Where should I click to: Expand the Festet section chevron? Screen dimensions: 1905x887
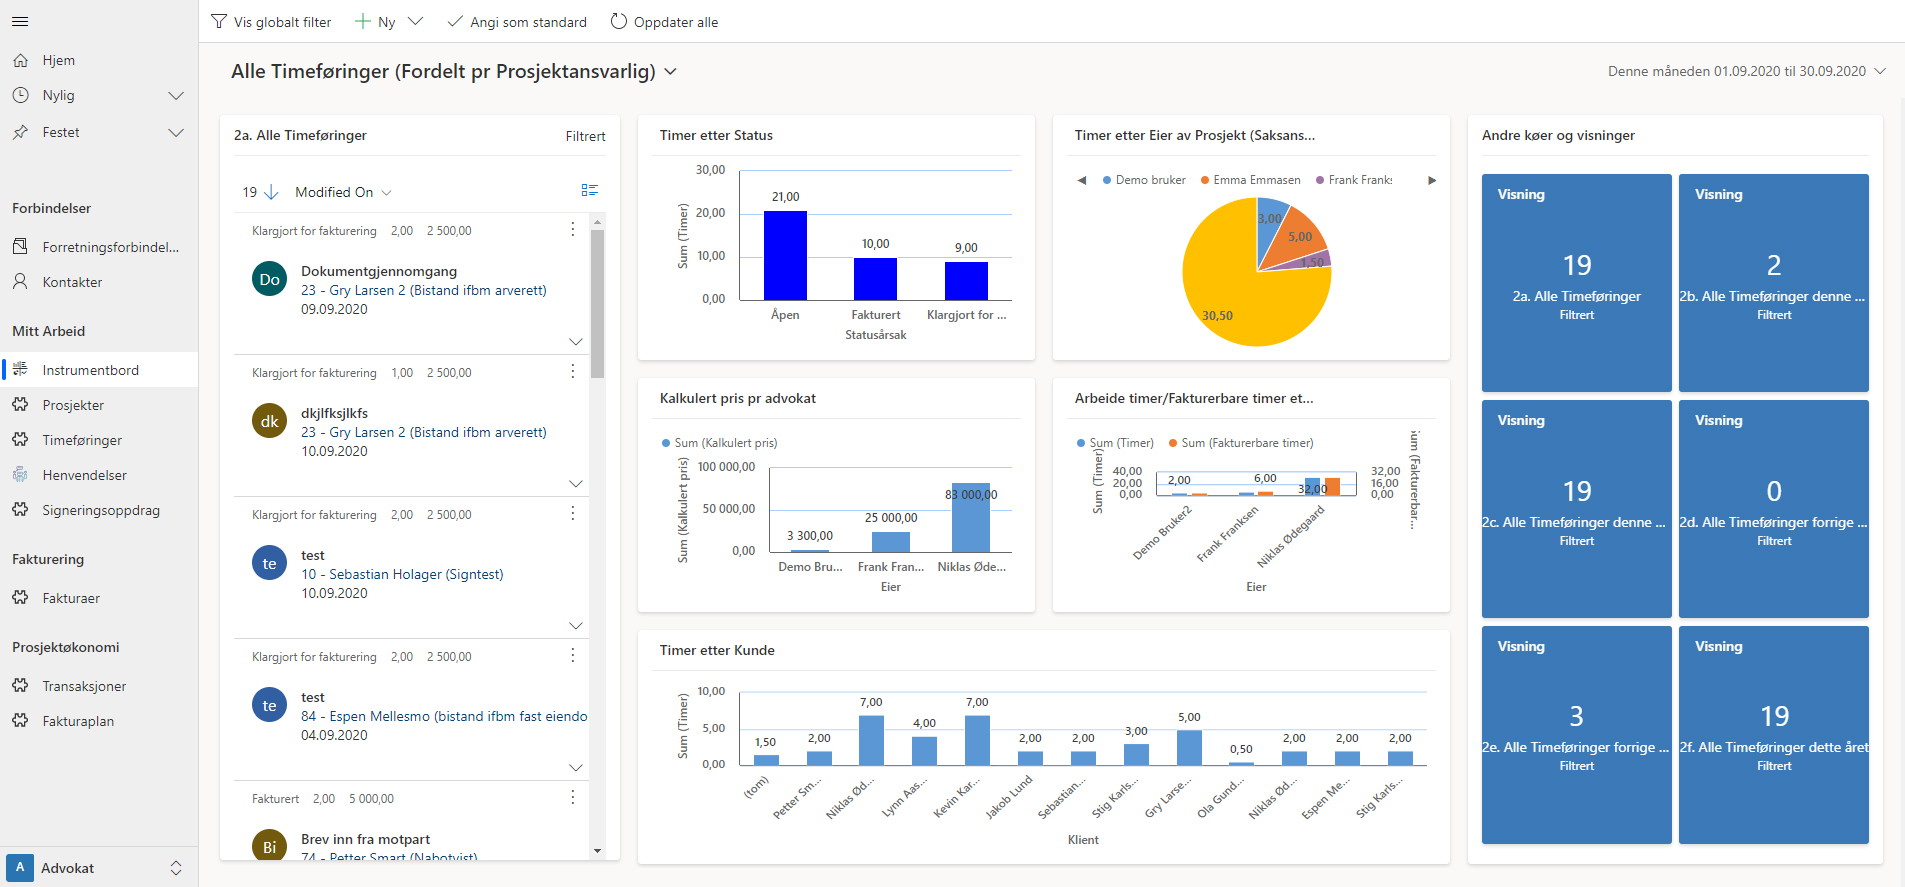[176, 132]
